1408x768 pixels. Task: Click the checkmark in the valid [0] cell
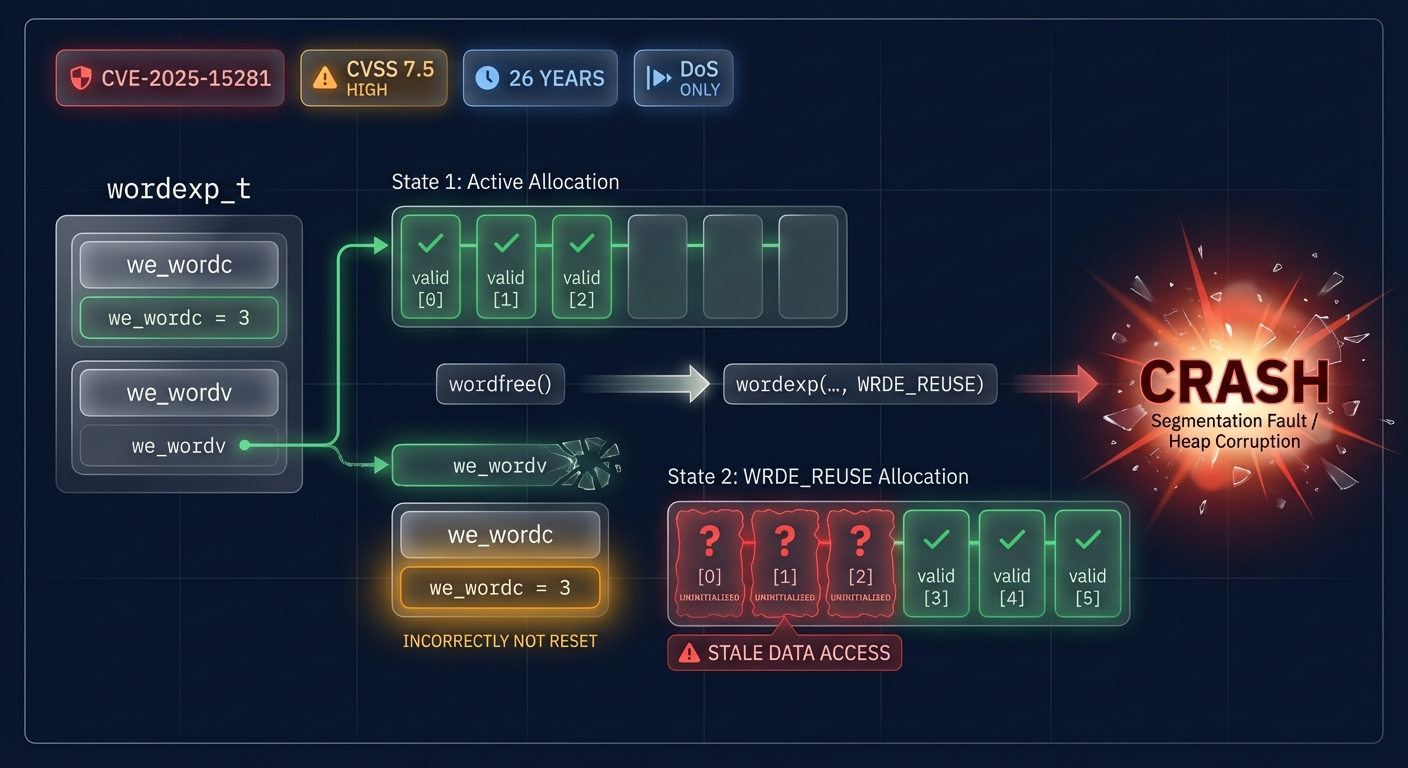coord(430,243)
